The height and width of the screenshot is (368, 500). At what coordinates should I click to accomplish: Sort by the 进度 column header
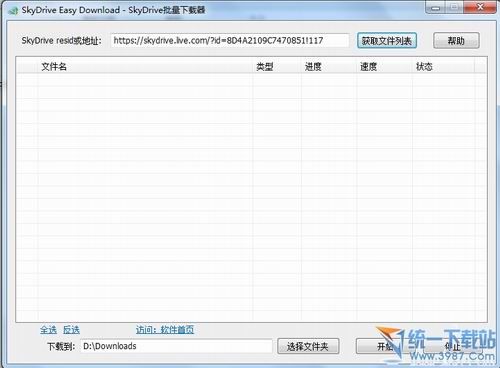329,67
